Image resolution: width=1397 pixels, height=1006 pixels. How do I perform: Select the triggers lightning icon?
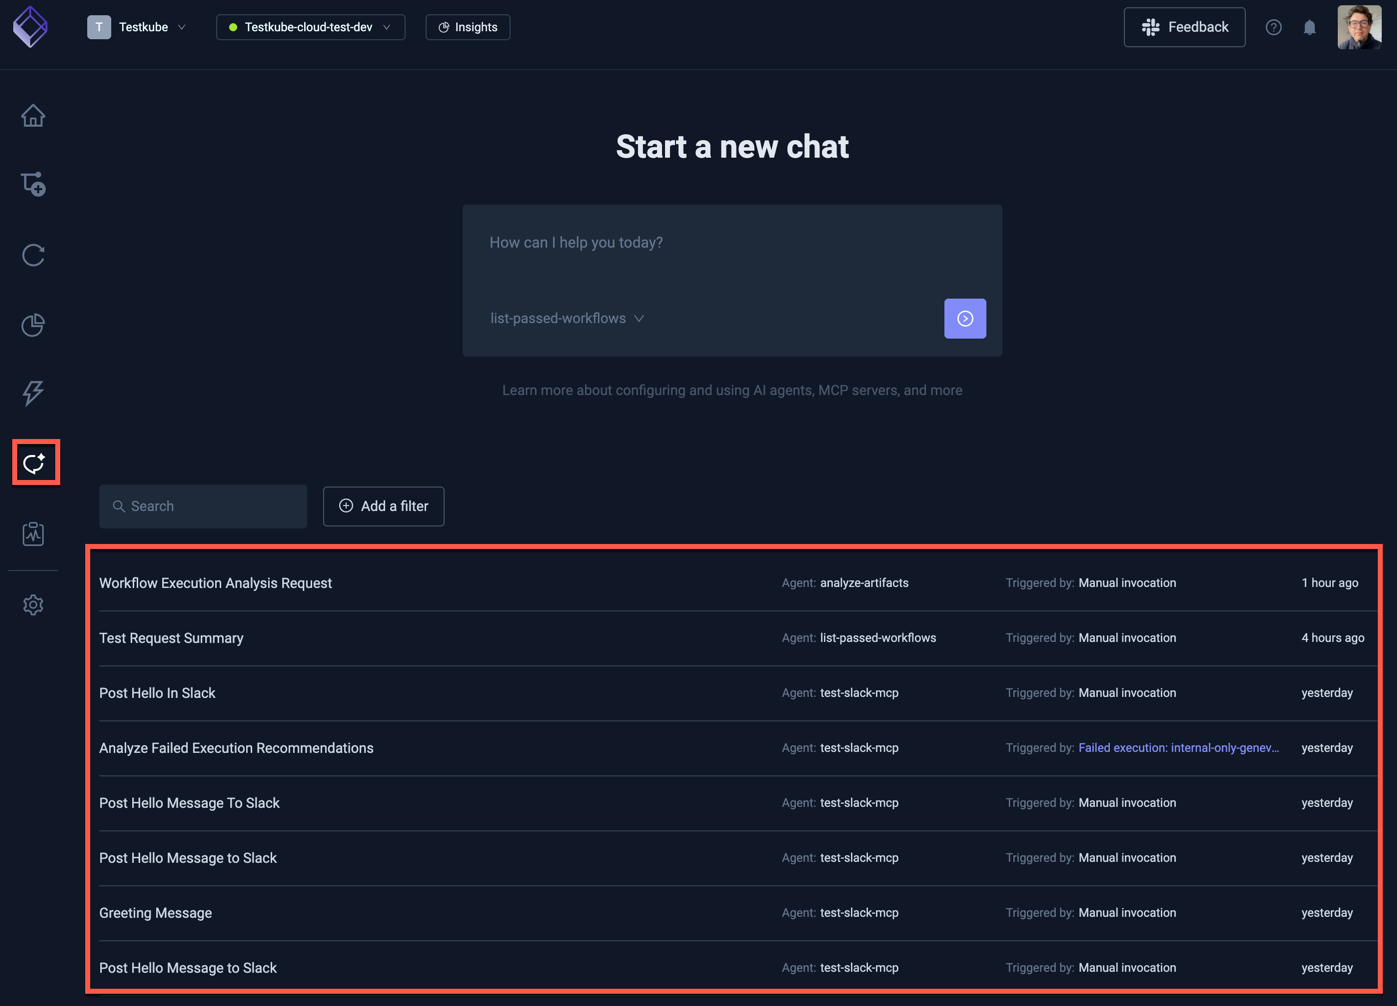(x=33, y=393)
